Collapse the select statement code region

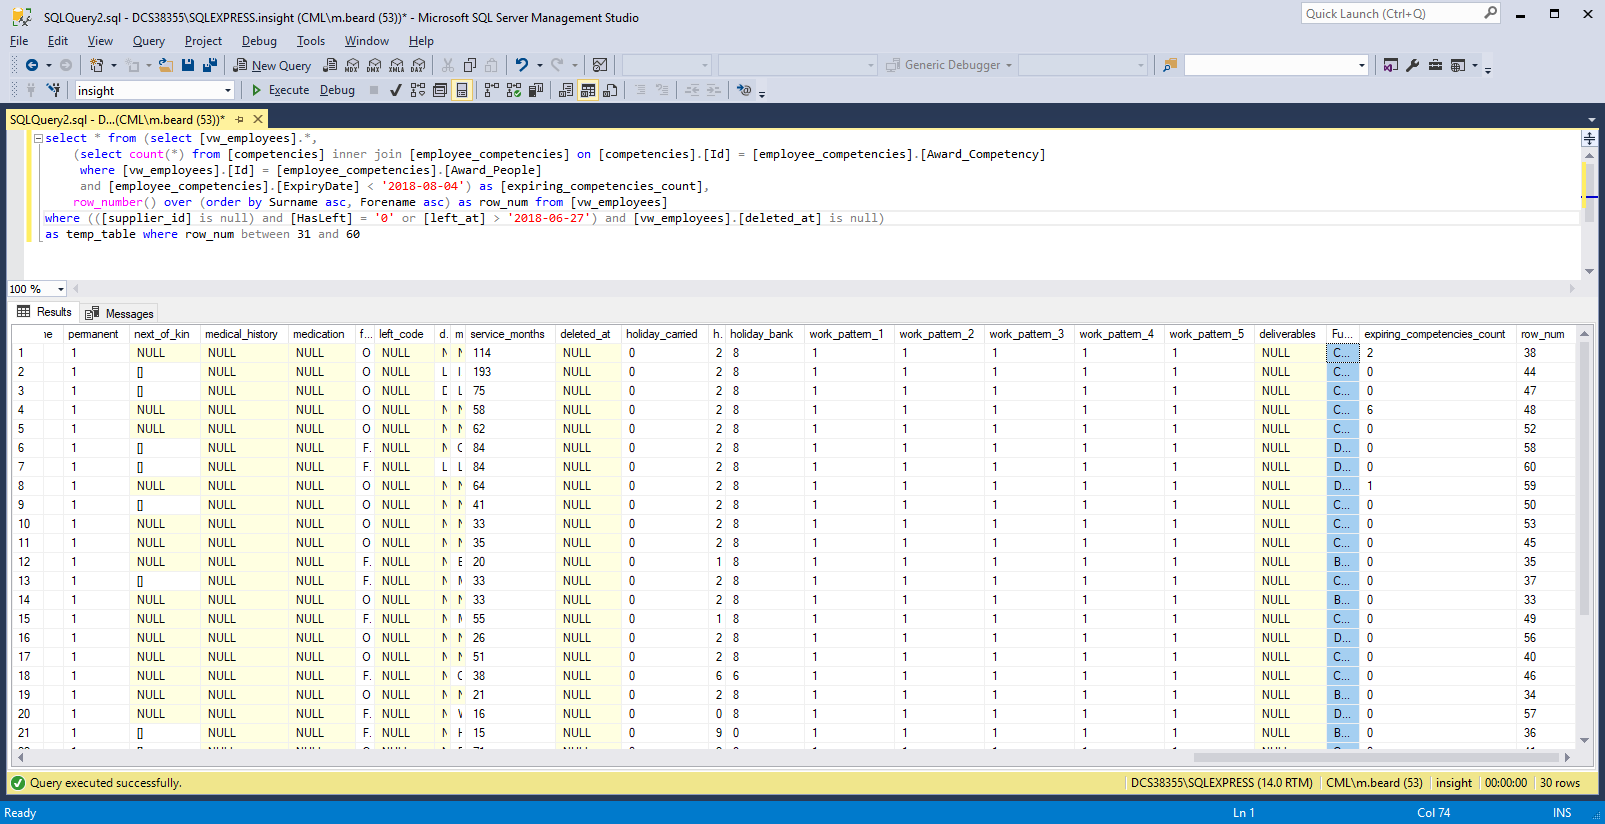click(38, 139)
